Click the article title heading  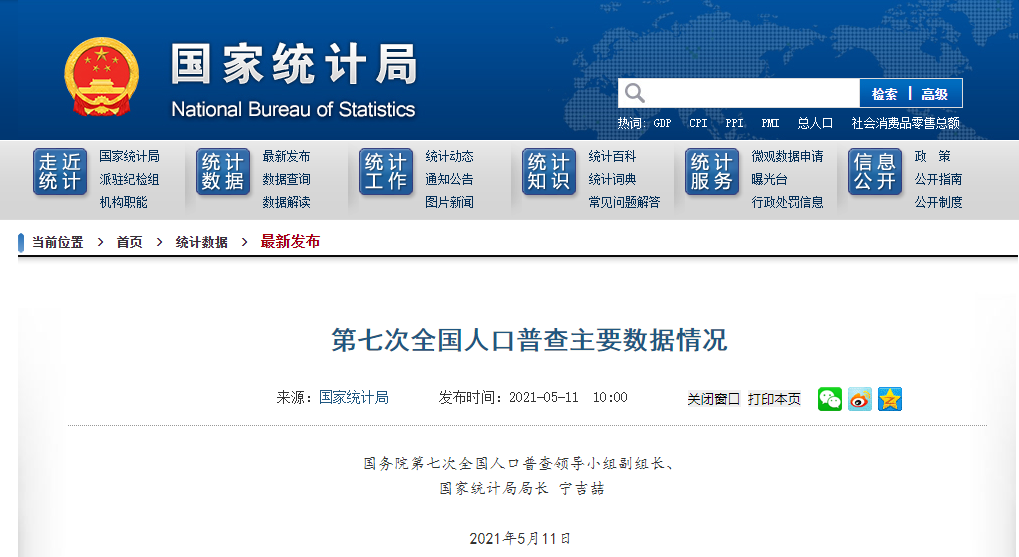(x=529, y=340)
